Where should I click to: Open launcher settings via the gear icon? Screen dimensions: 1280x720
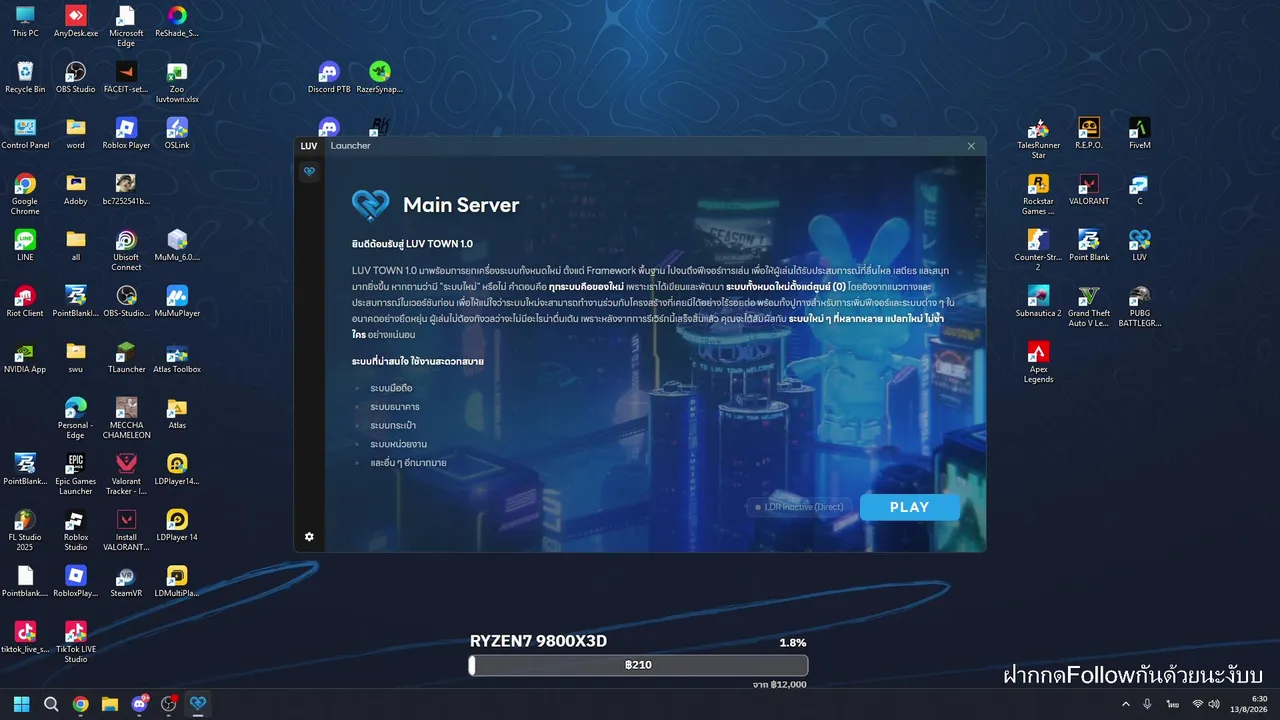coord(309,537)
